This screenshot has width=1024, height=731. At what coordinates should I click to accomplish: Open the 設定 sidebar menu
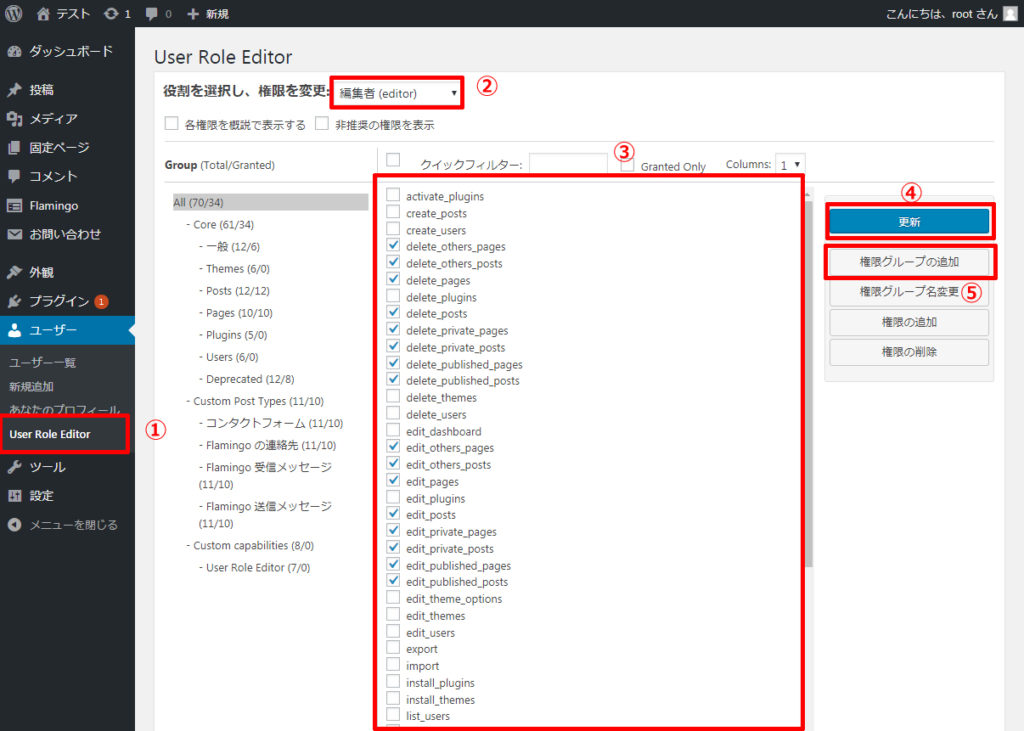tap(40, 495)
